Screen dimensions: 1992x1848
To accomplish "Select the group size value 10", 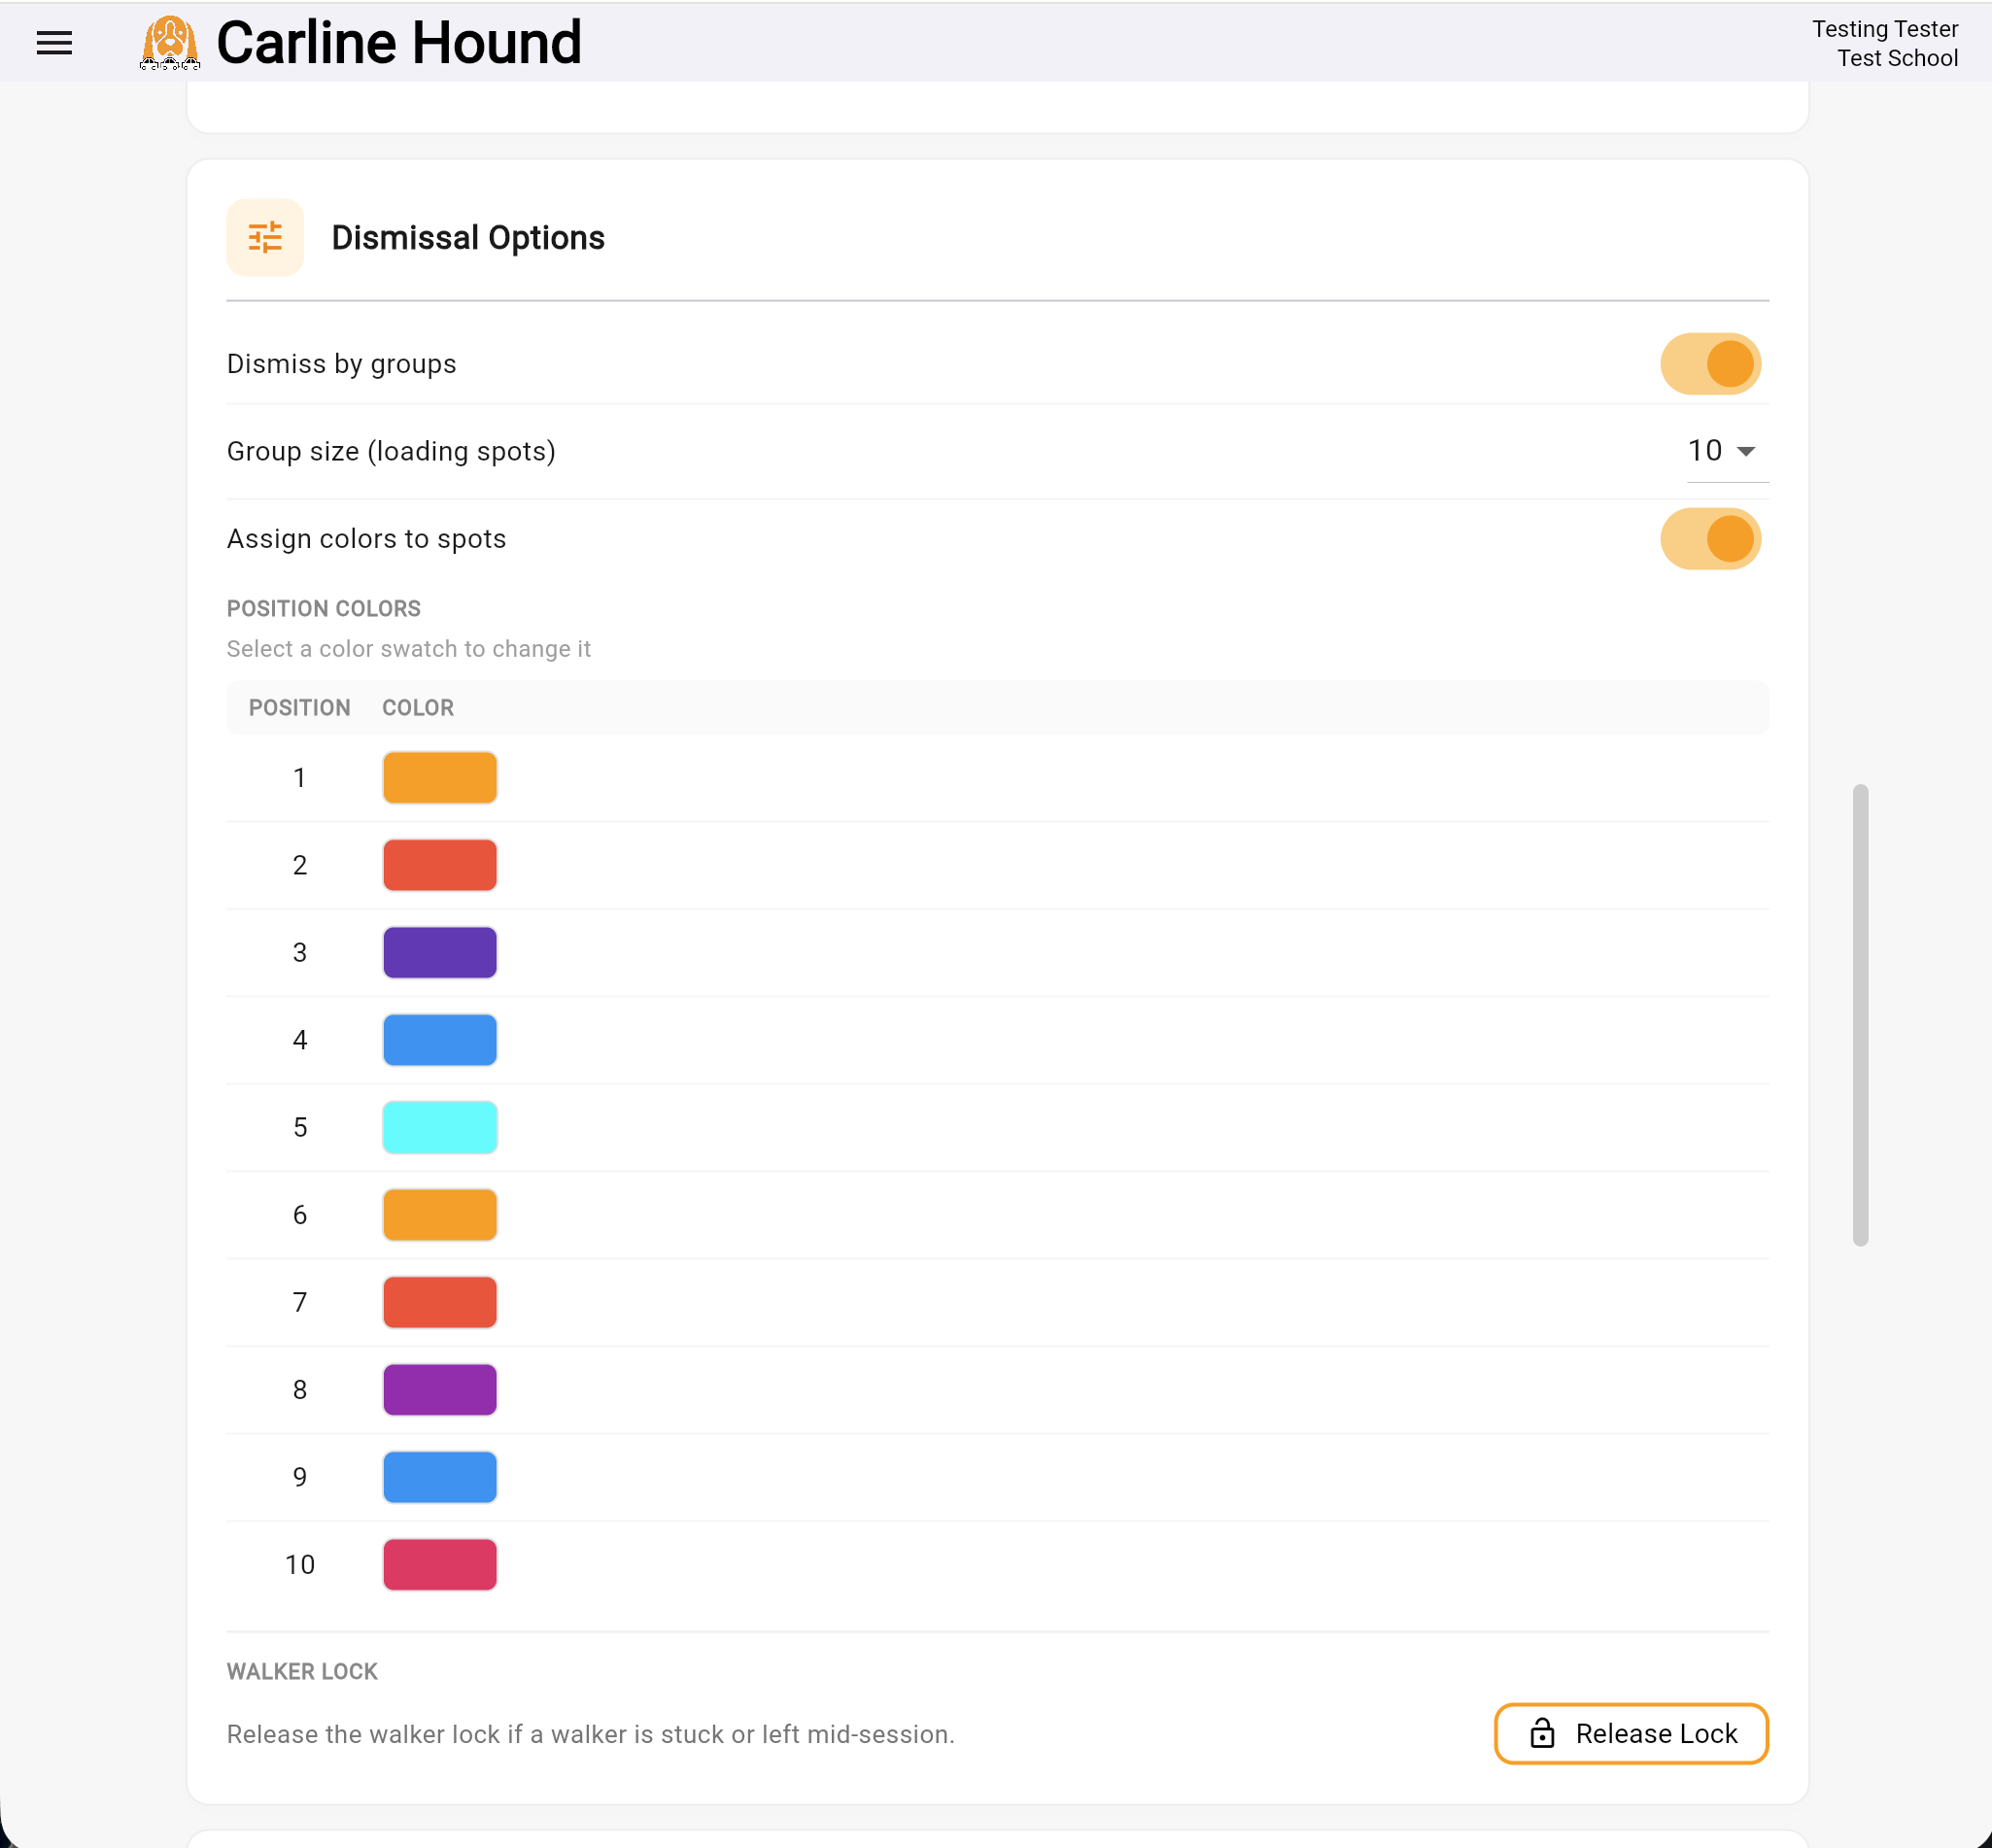I will pyautogui.click(x=1705, y=451).
